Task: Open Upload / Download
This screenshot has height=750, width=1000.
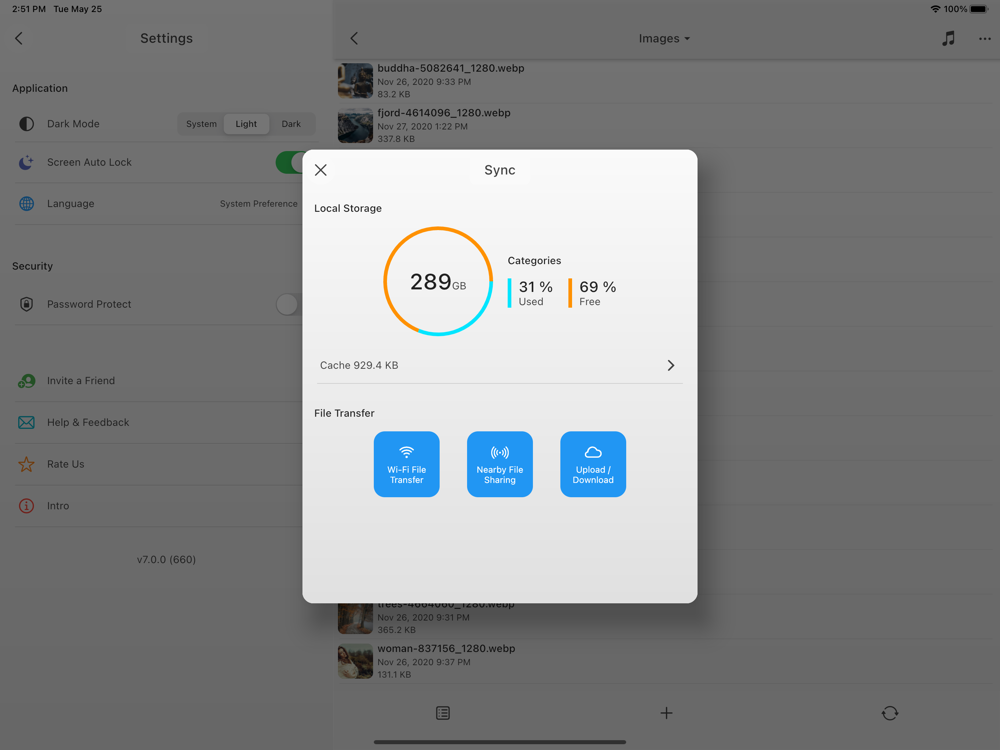Action: coord(592,464)
